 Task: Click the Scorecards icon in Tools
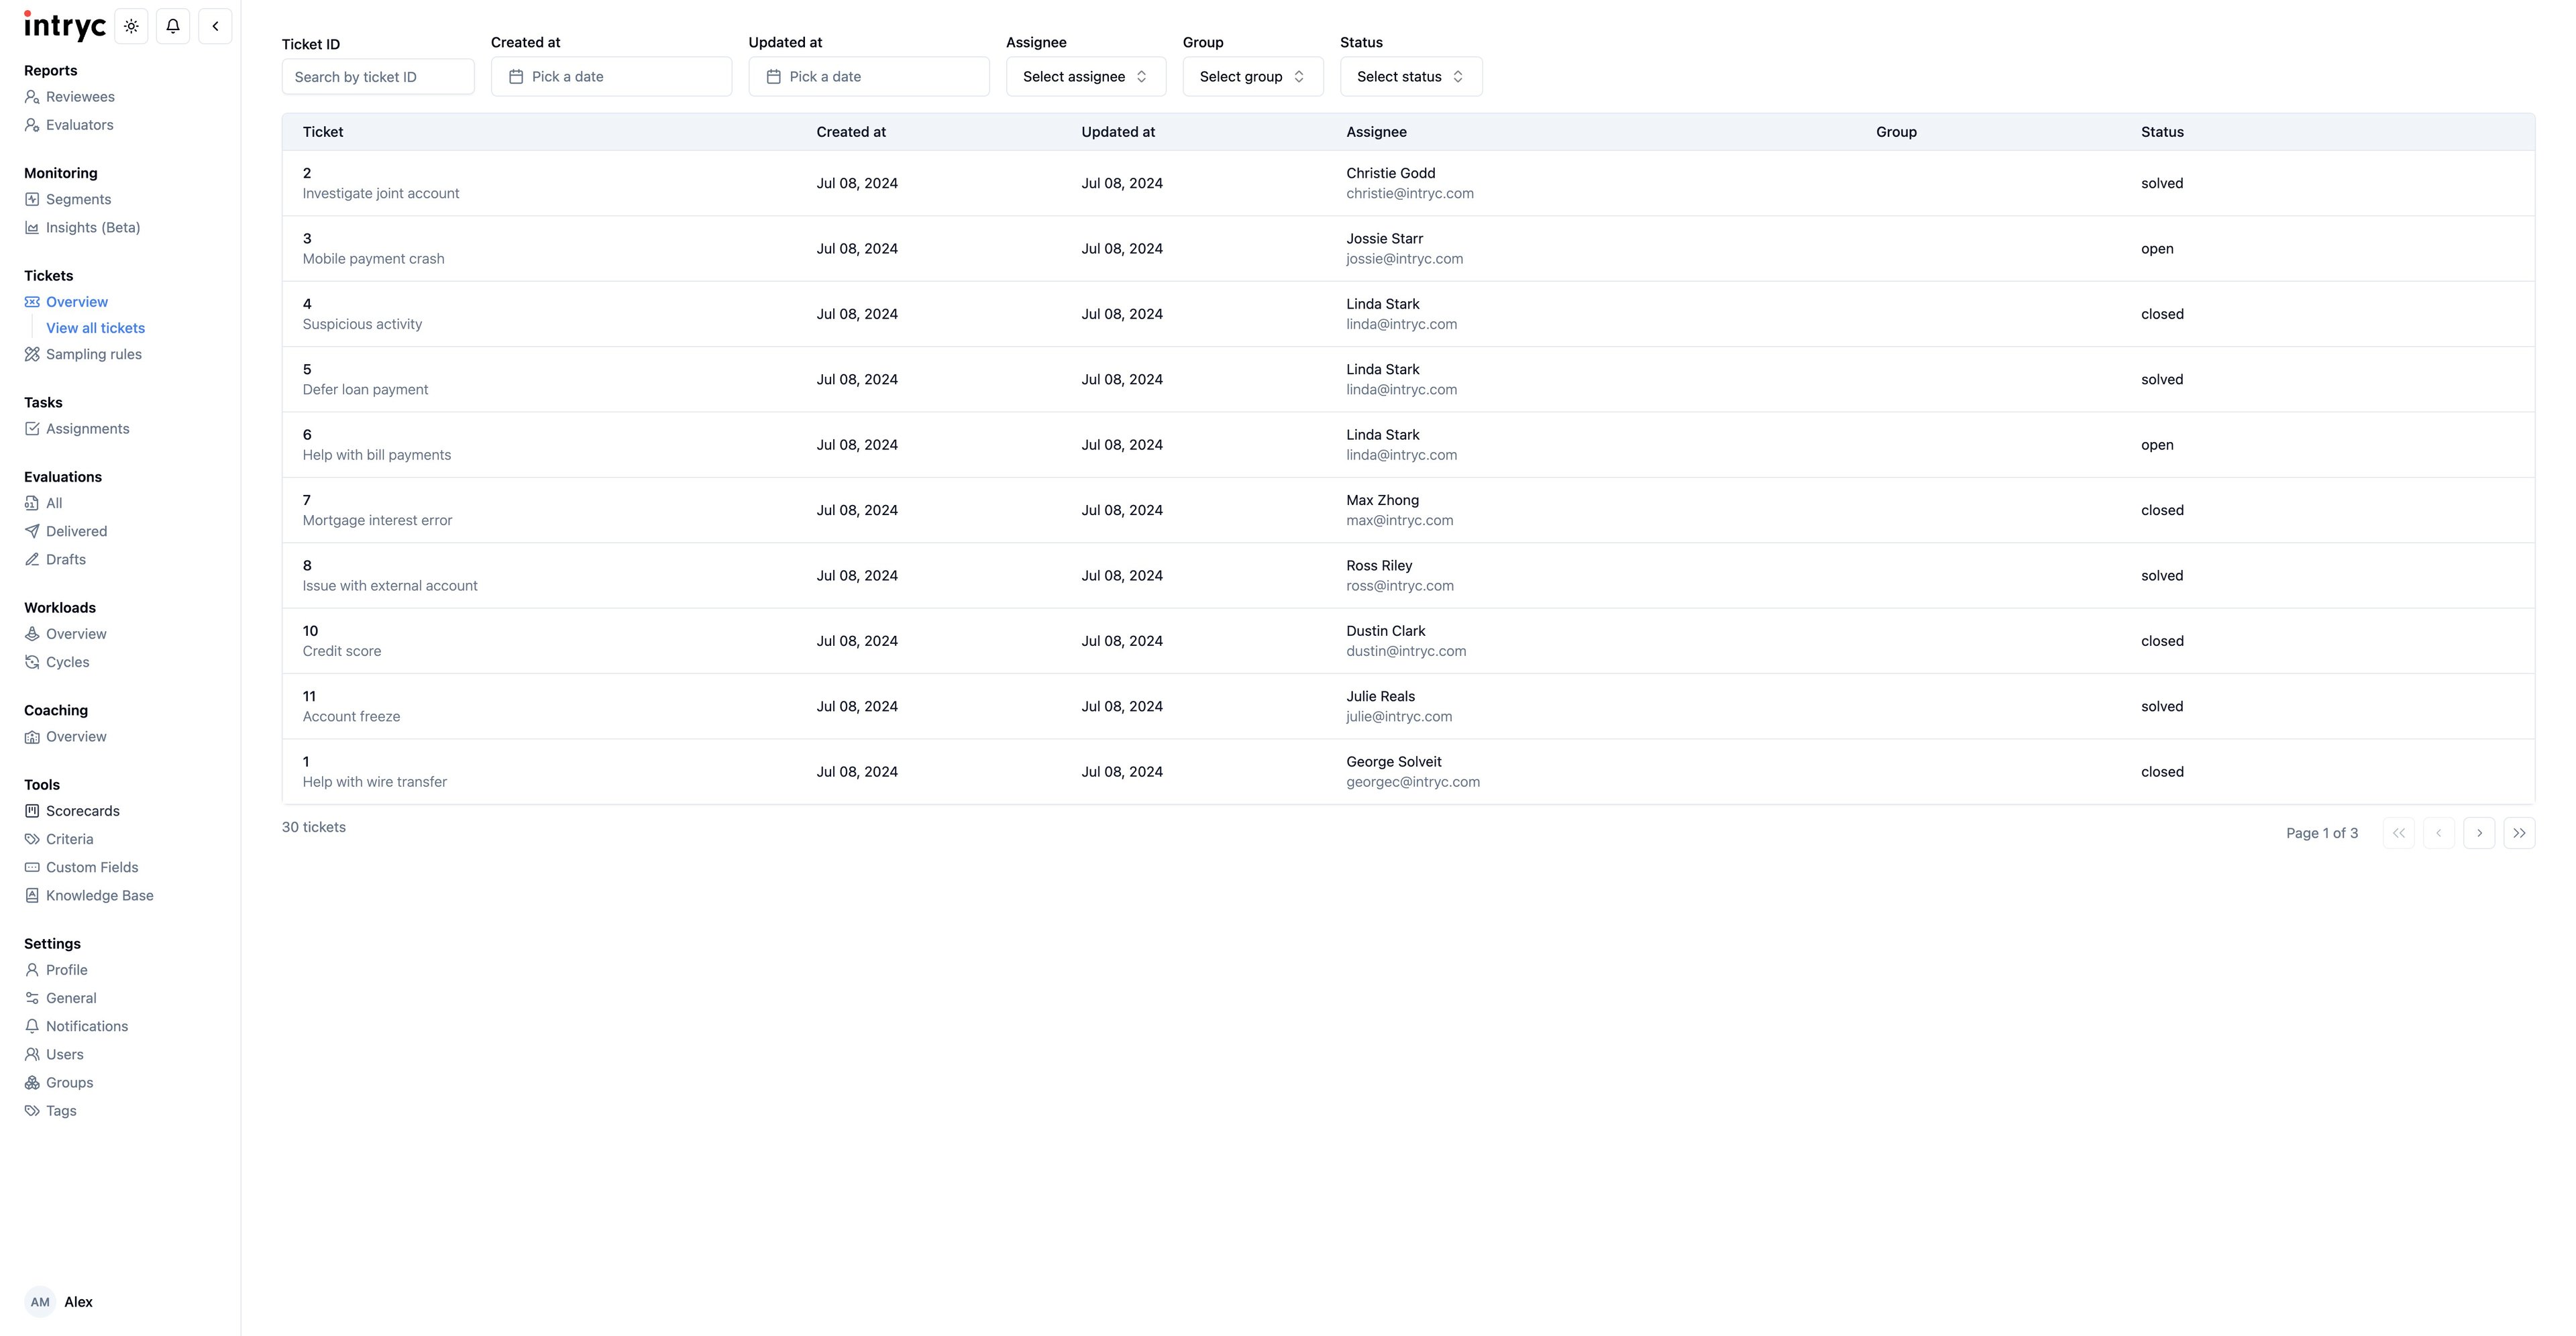(32, 811)
